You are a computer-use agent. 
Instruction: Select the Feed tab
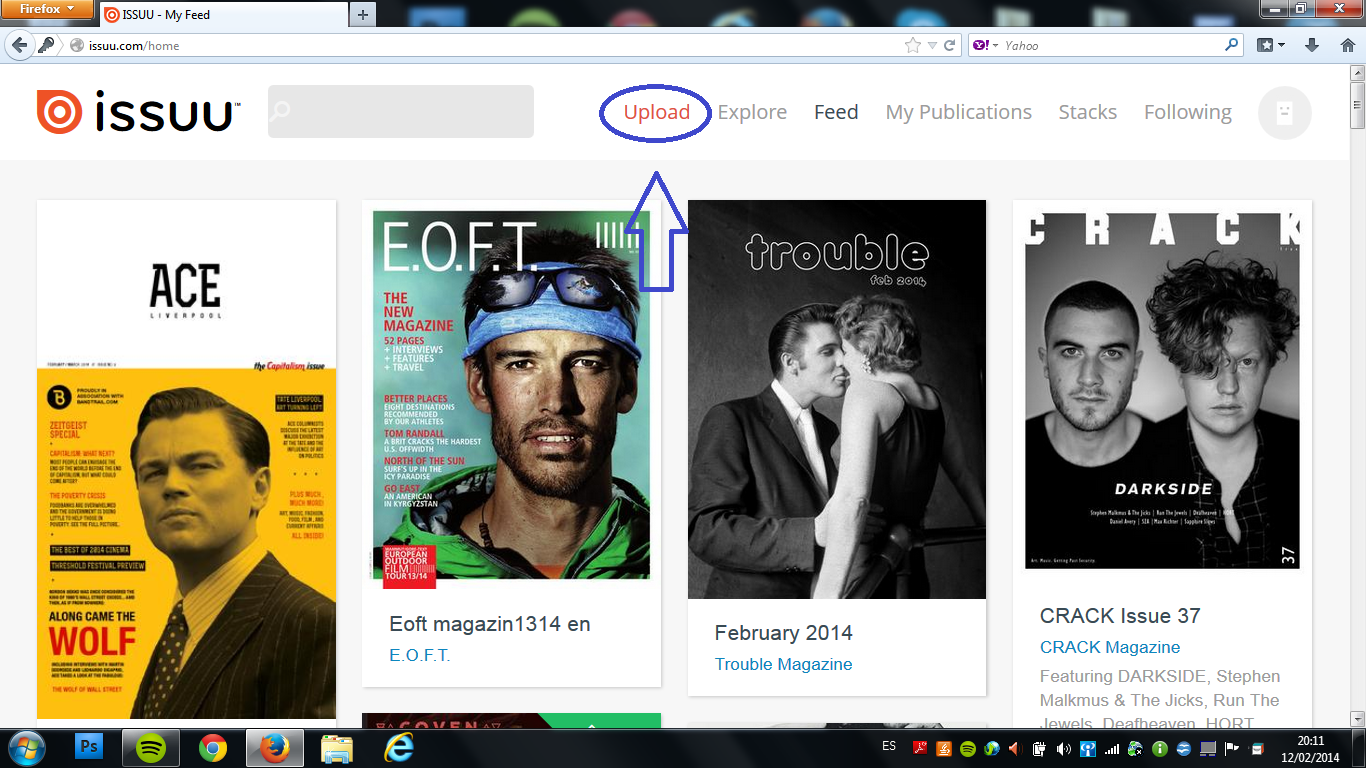[x=836, y=112]
